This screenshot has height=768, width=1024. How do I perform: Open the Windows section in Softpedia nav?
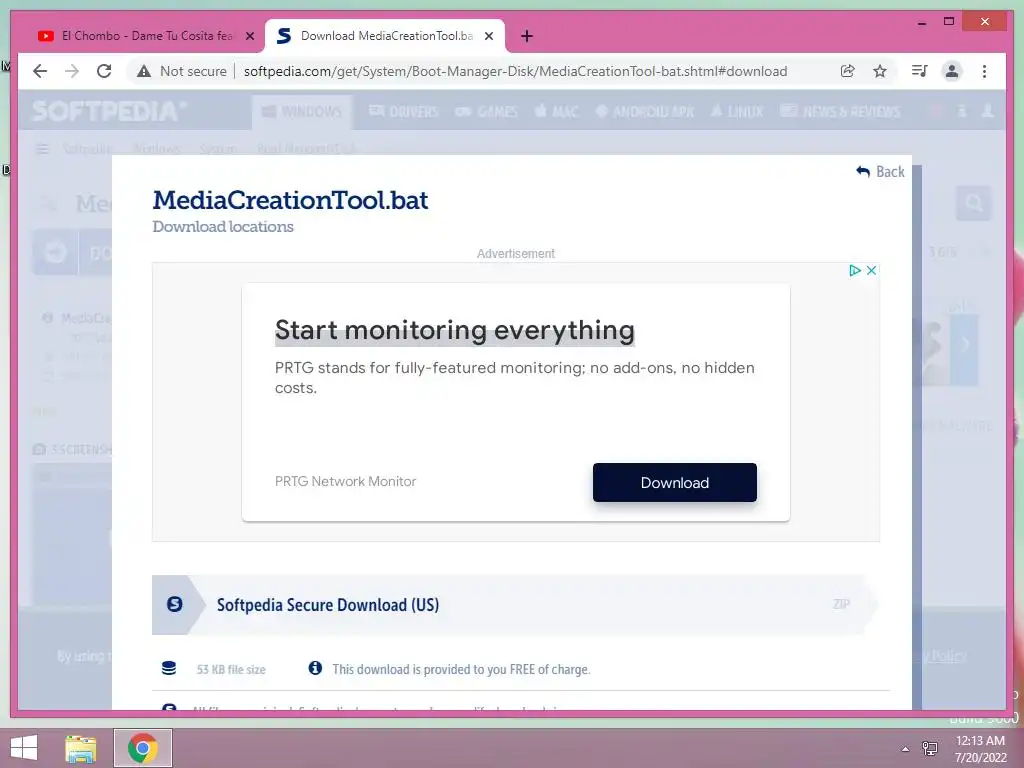(x=302, y=112)
